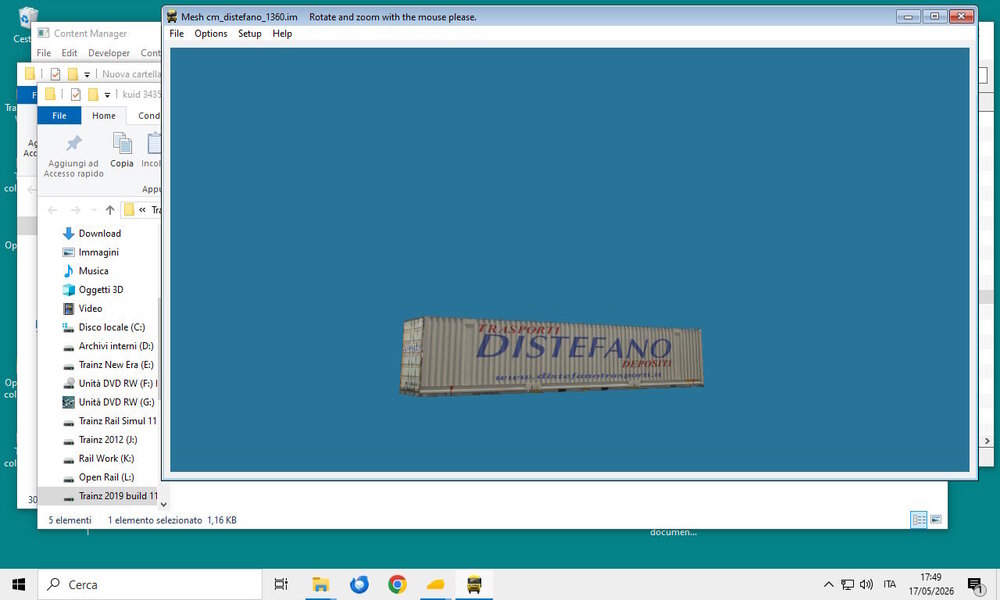Click Aggiungi ad Accesso rapido pin icon

74,143
